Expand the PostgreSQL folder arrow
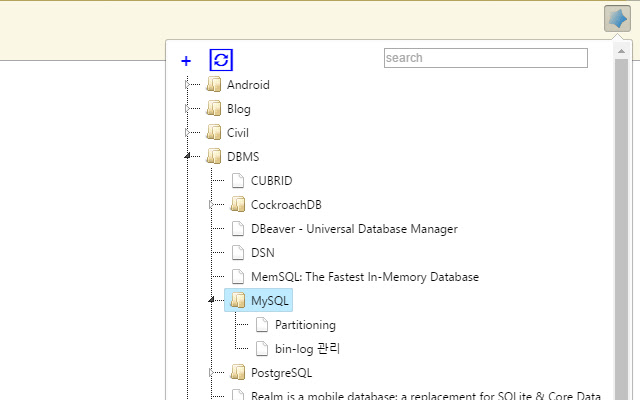Image resolution: width=640 pixels, height=400 pixels. [x=211, y=372]
